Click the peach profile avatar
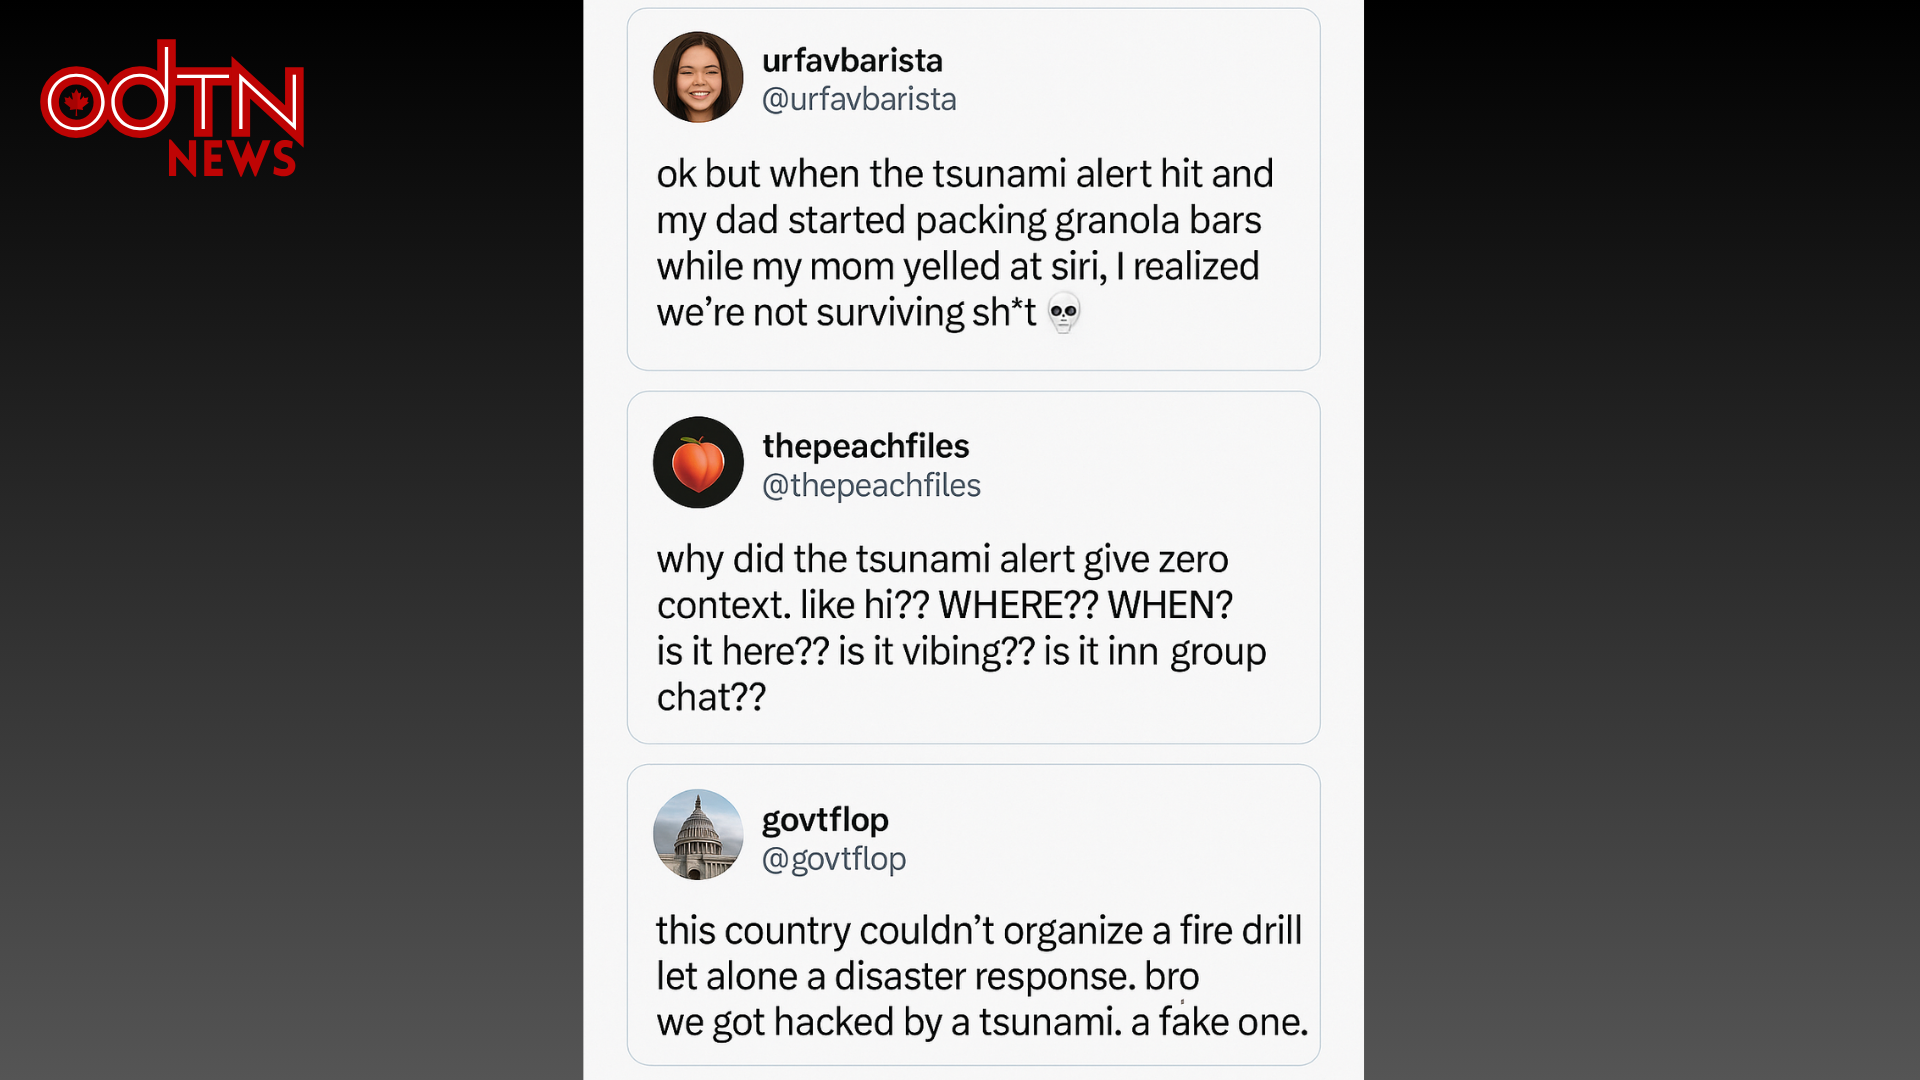Screen dimensions: 1920x1080 [x=698, y=463]
